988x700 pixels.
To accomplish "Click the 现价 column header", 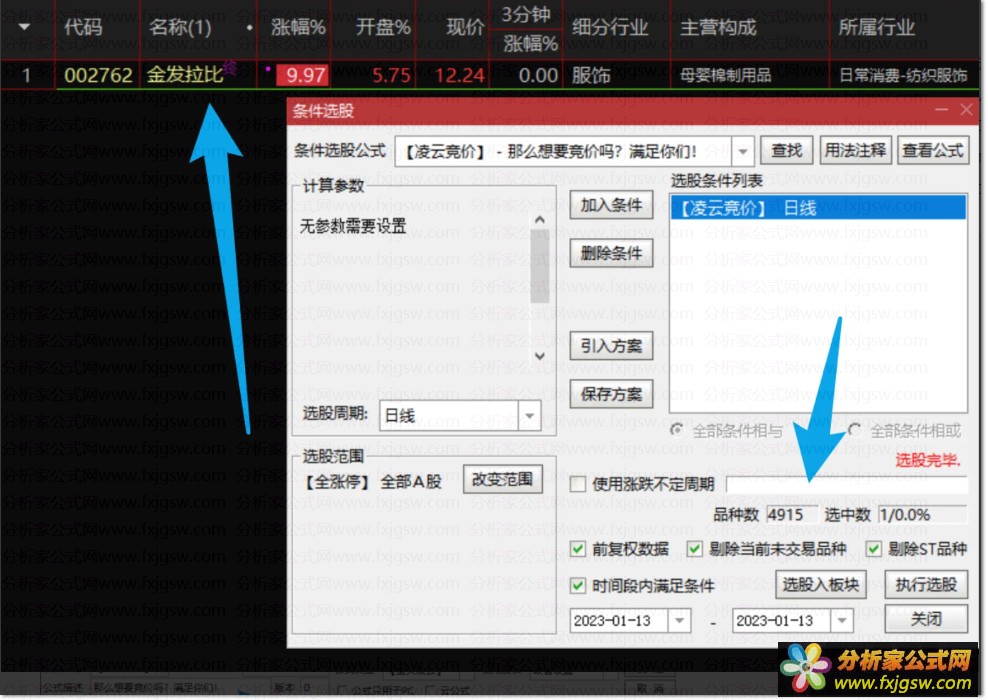I will [465, 27].
